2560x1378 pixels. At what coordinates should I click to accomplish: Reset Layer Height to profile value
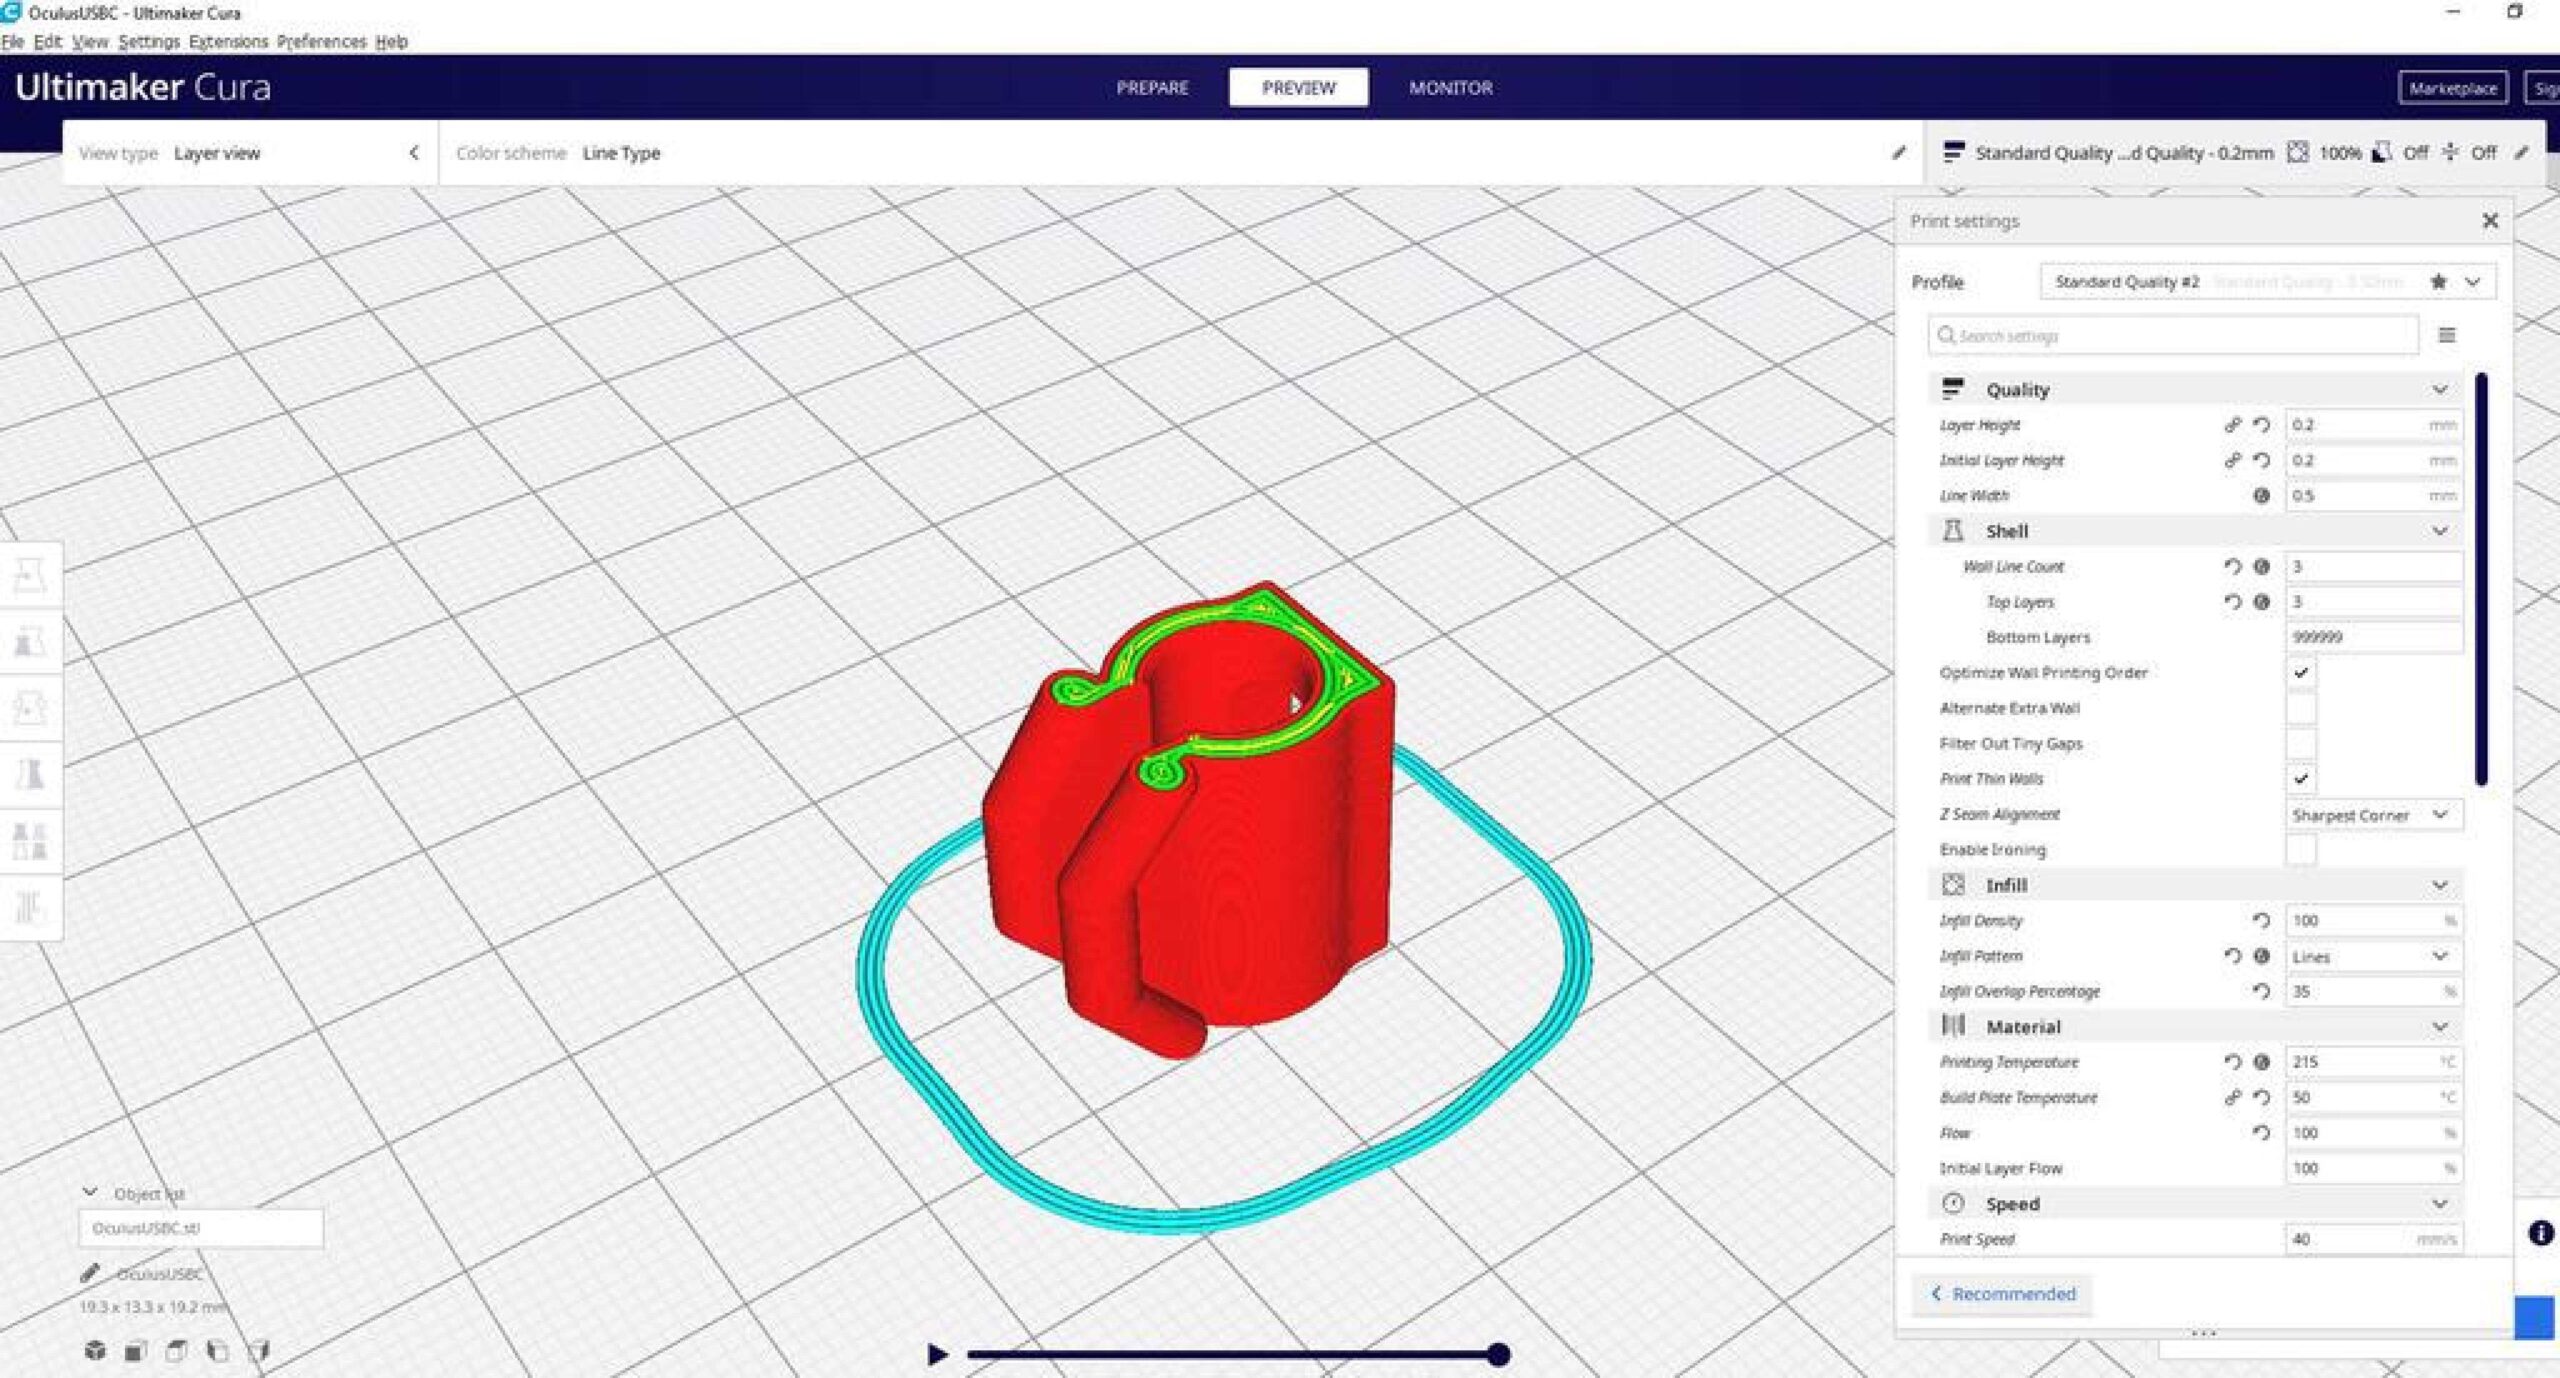pos(2261,425)
